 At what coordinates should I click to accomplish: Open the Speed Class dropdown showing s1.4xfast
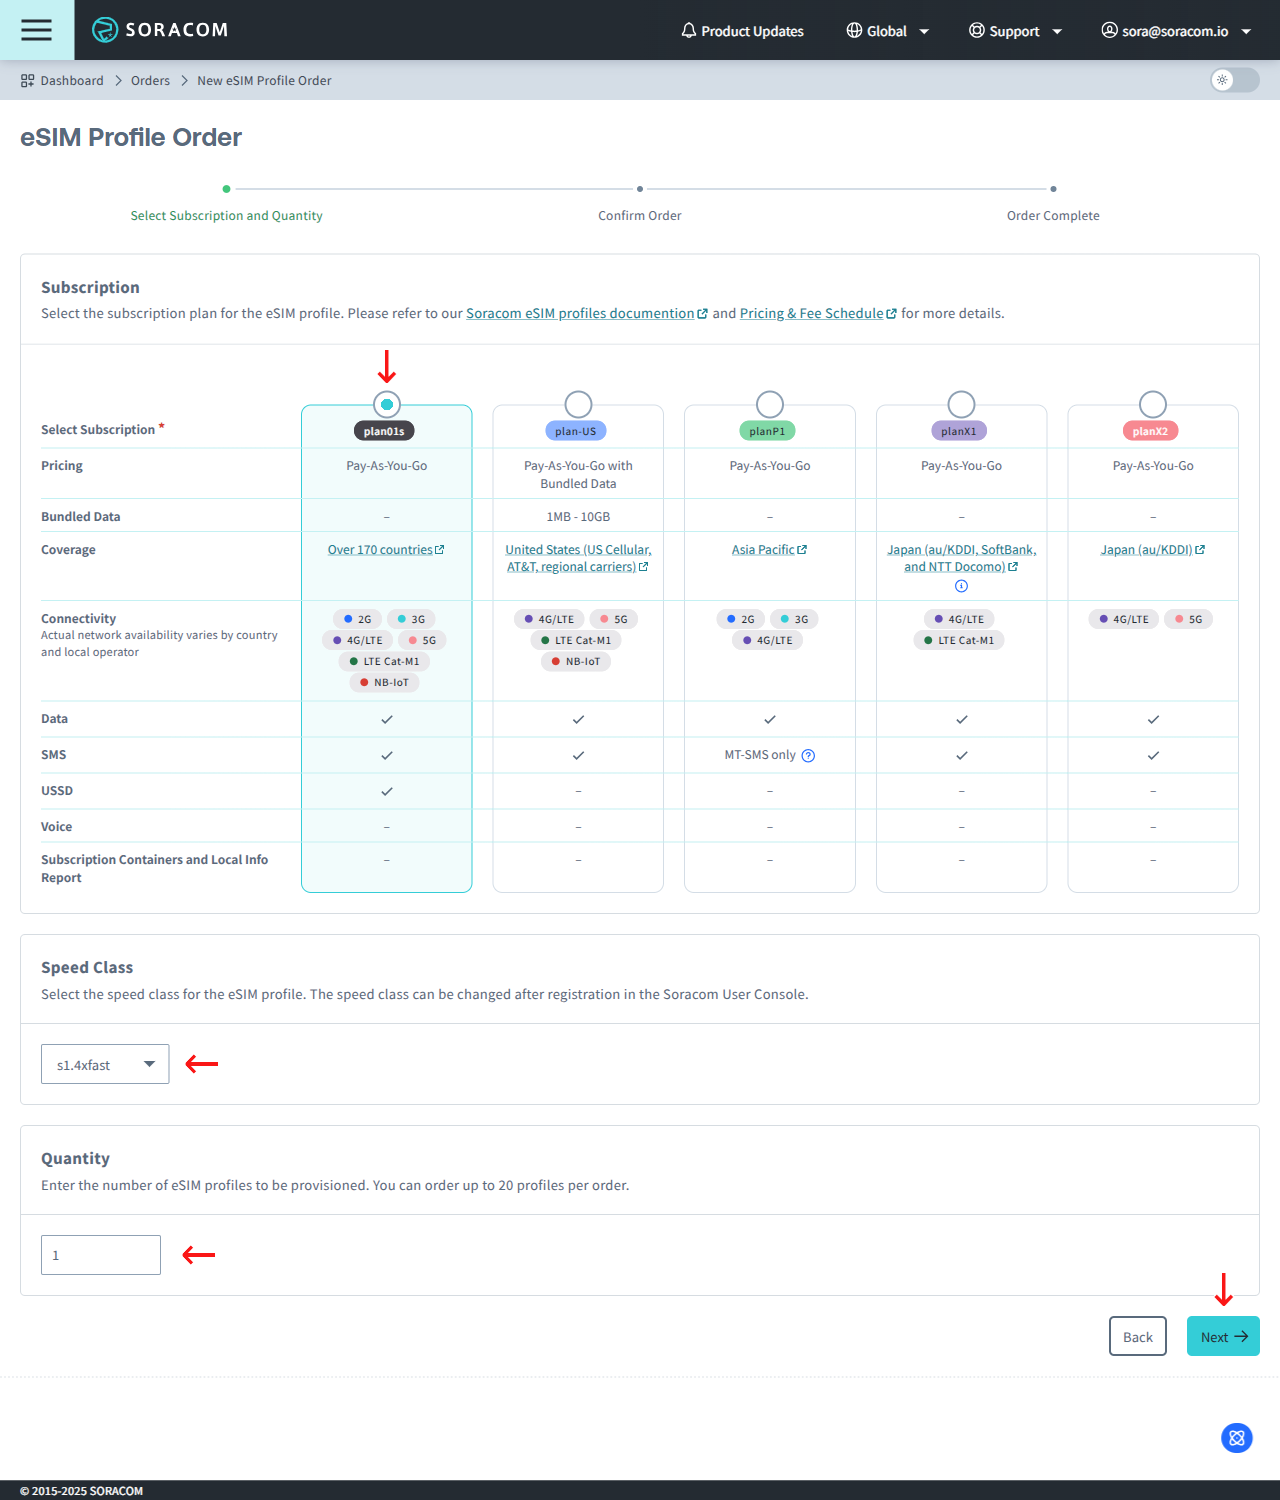coord(104,1064)
